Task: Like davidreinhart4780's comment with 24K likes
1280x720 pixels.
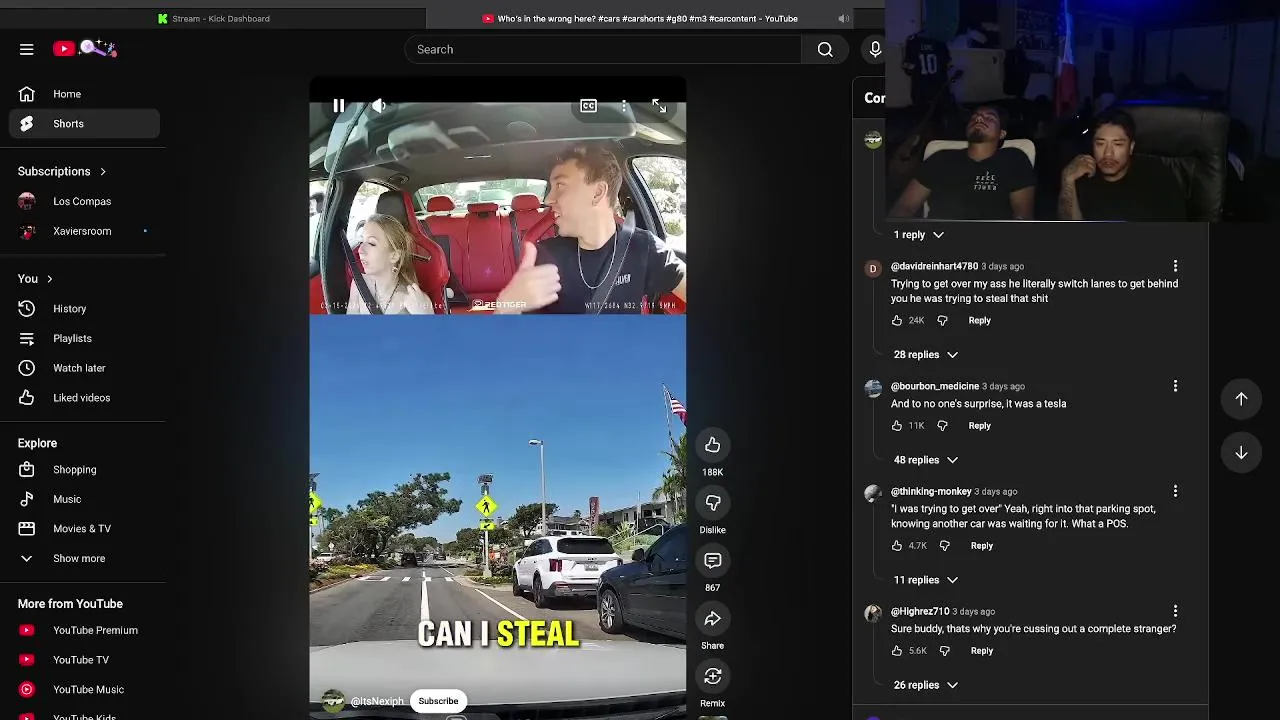Action: pyautogui.click(x=897, y=321)
